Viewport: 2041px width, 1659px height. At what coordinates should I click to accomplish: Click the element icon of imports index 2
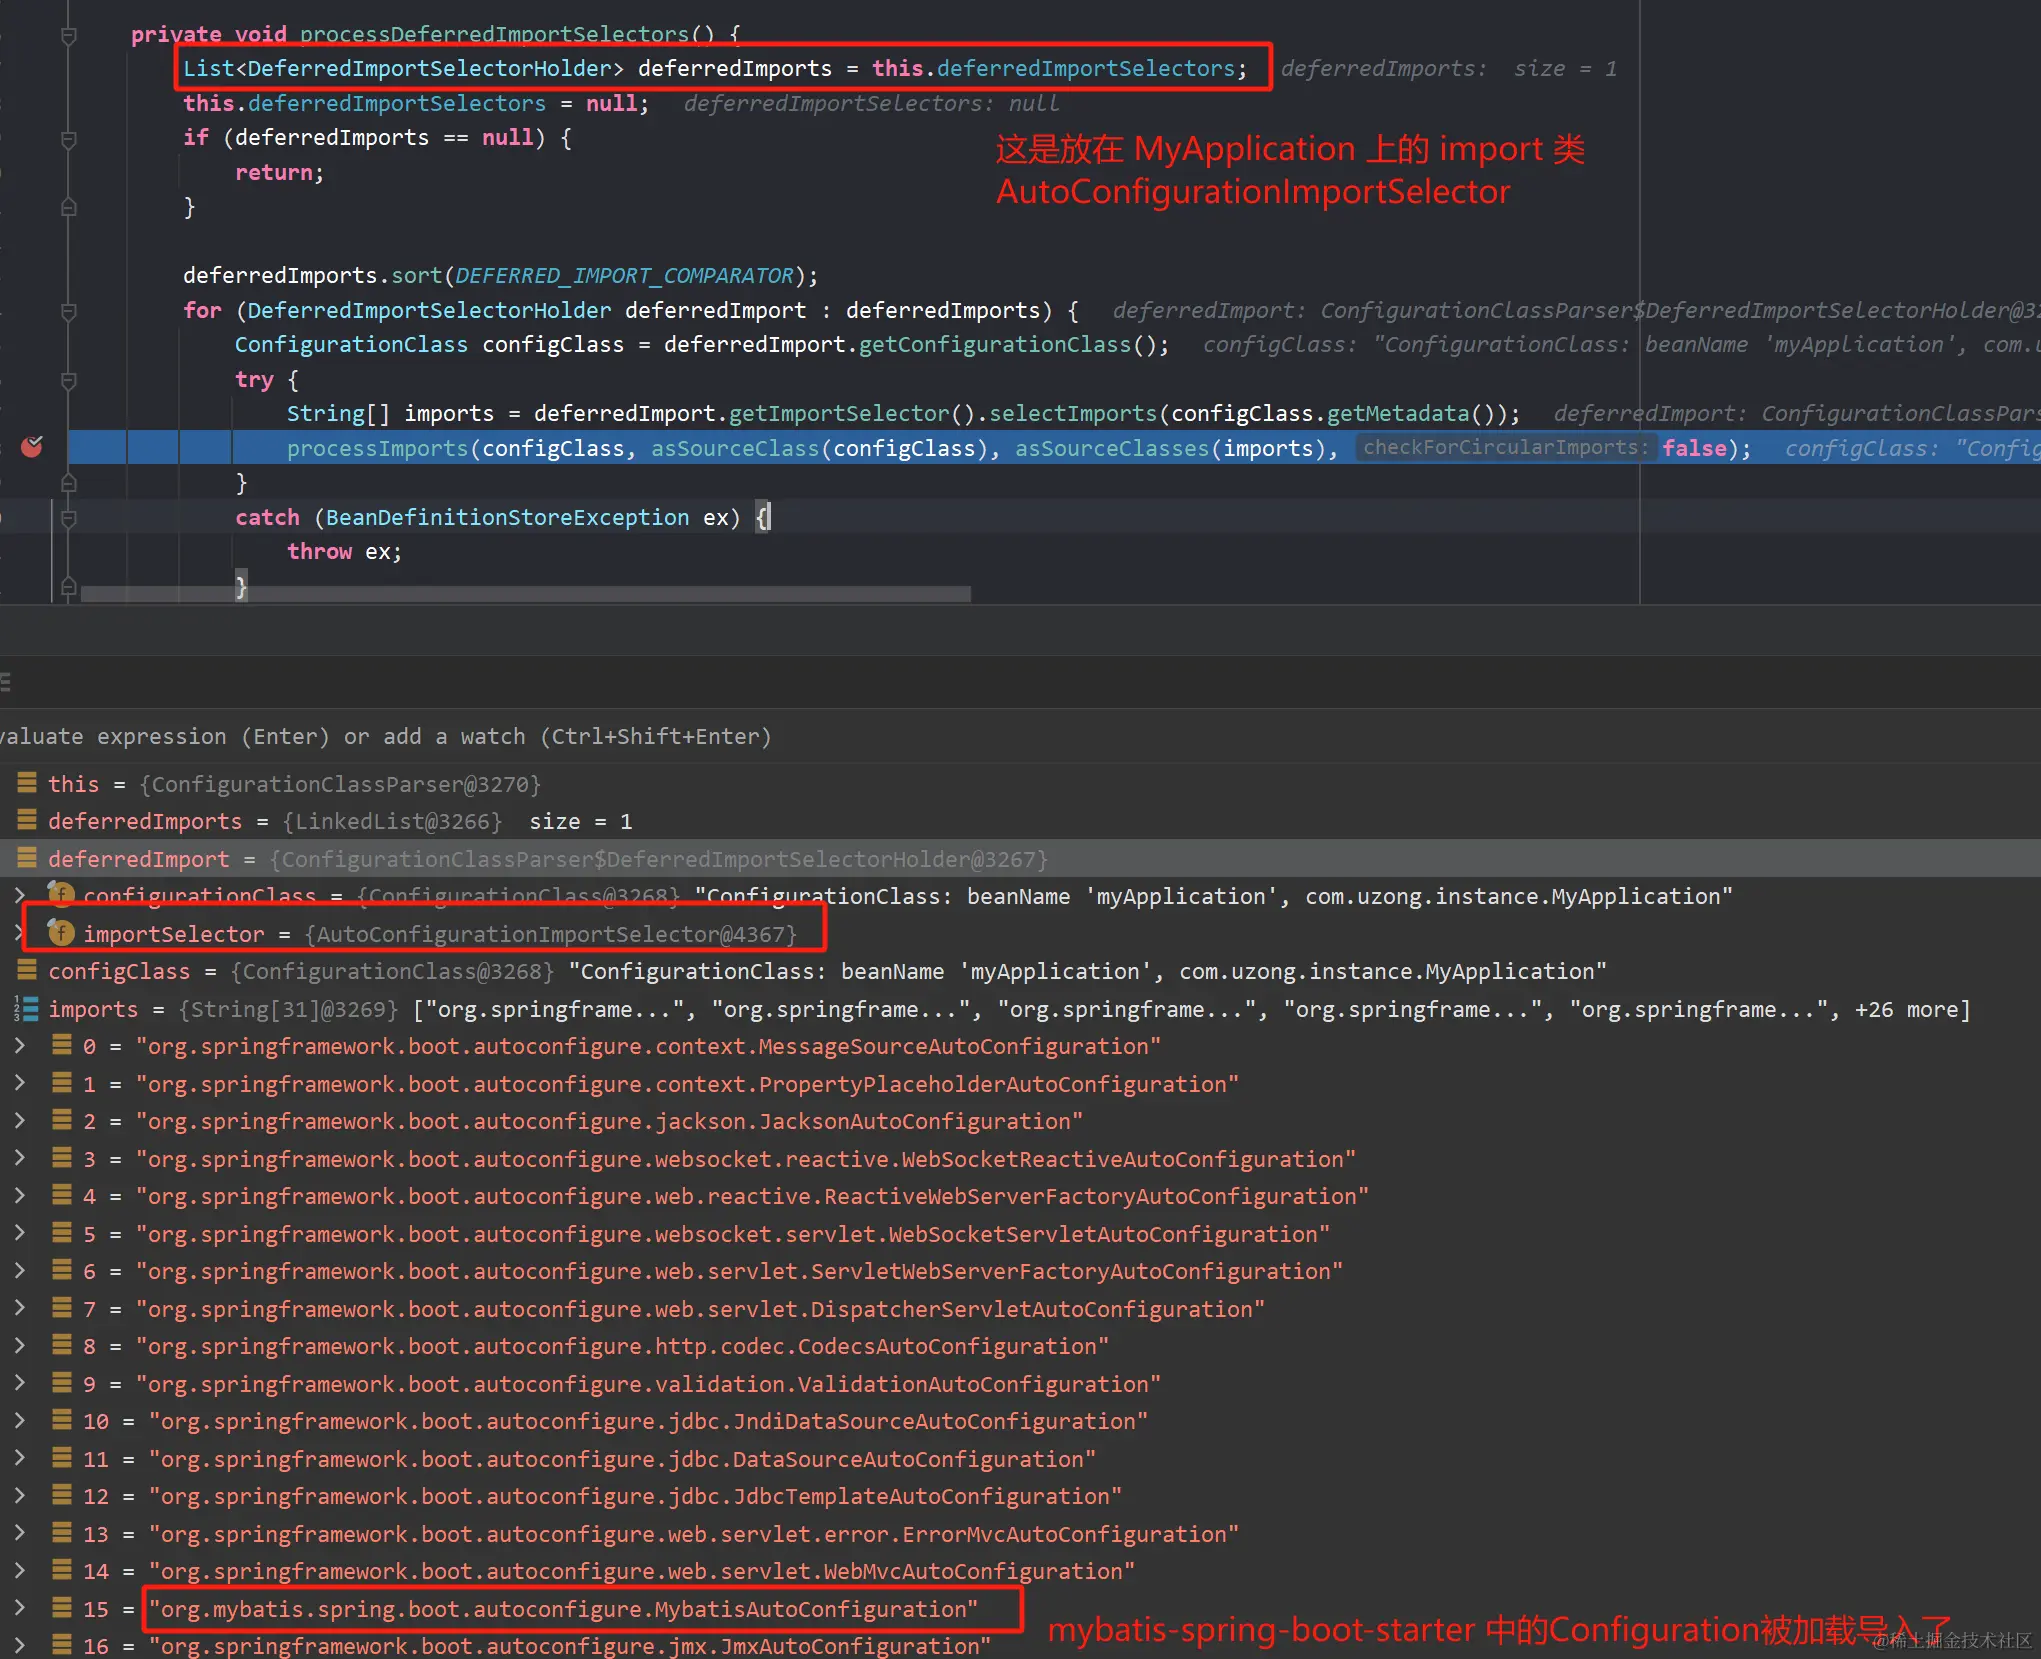[x=62, y=1120]
